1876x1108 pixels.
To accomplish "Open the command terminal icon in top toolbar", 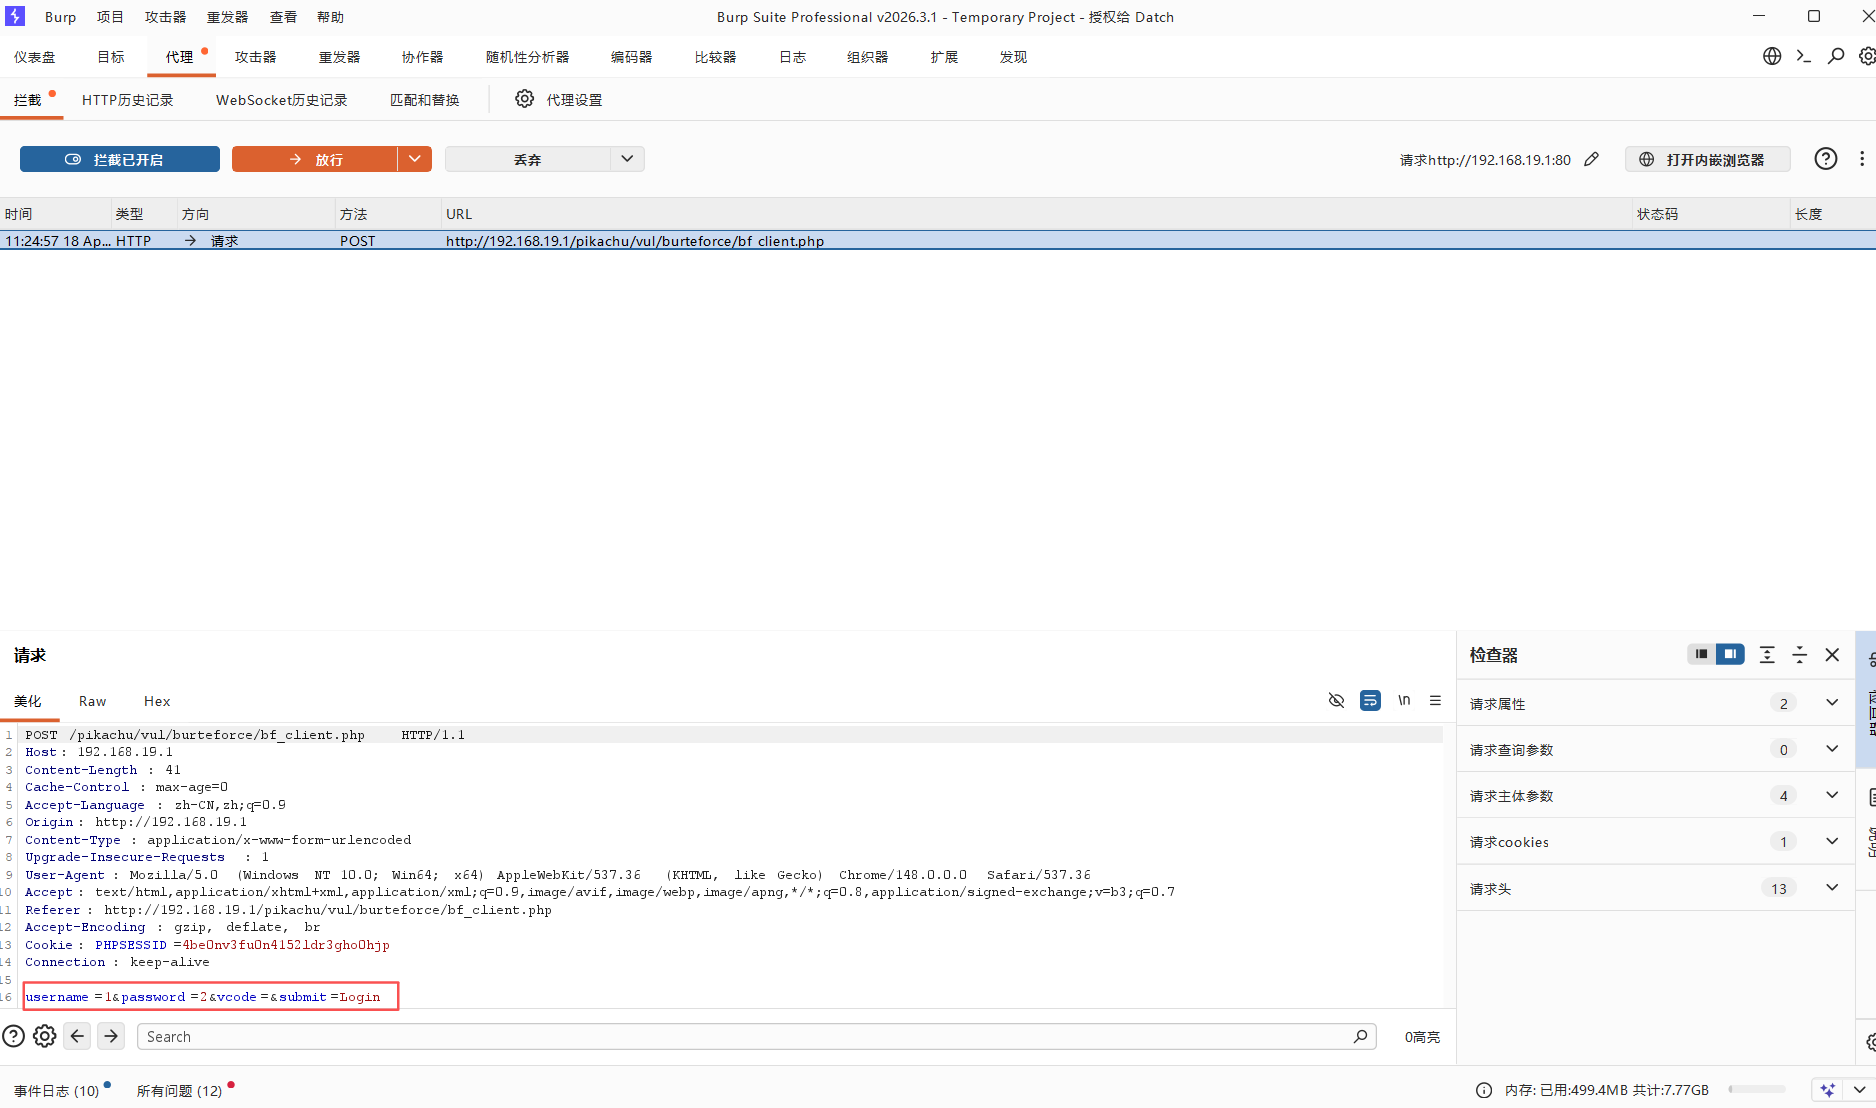I will click(1804, 56).
